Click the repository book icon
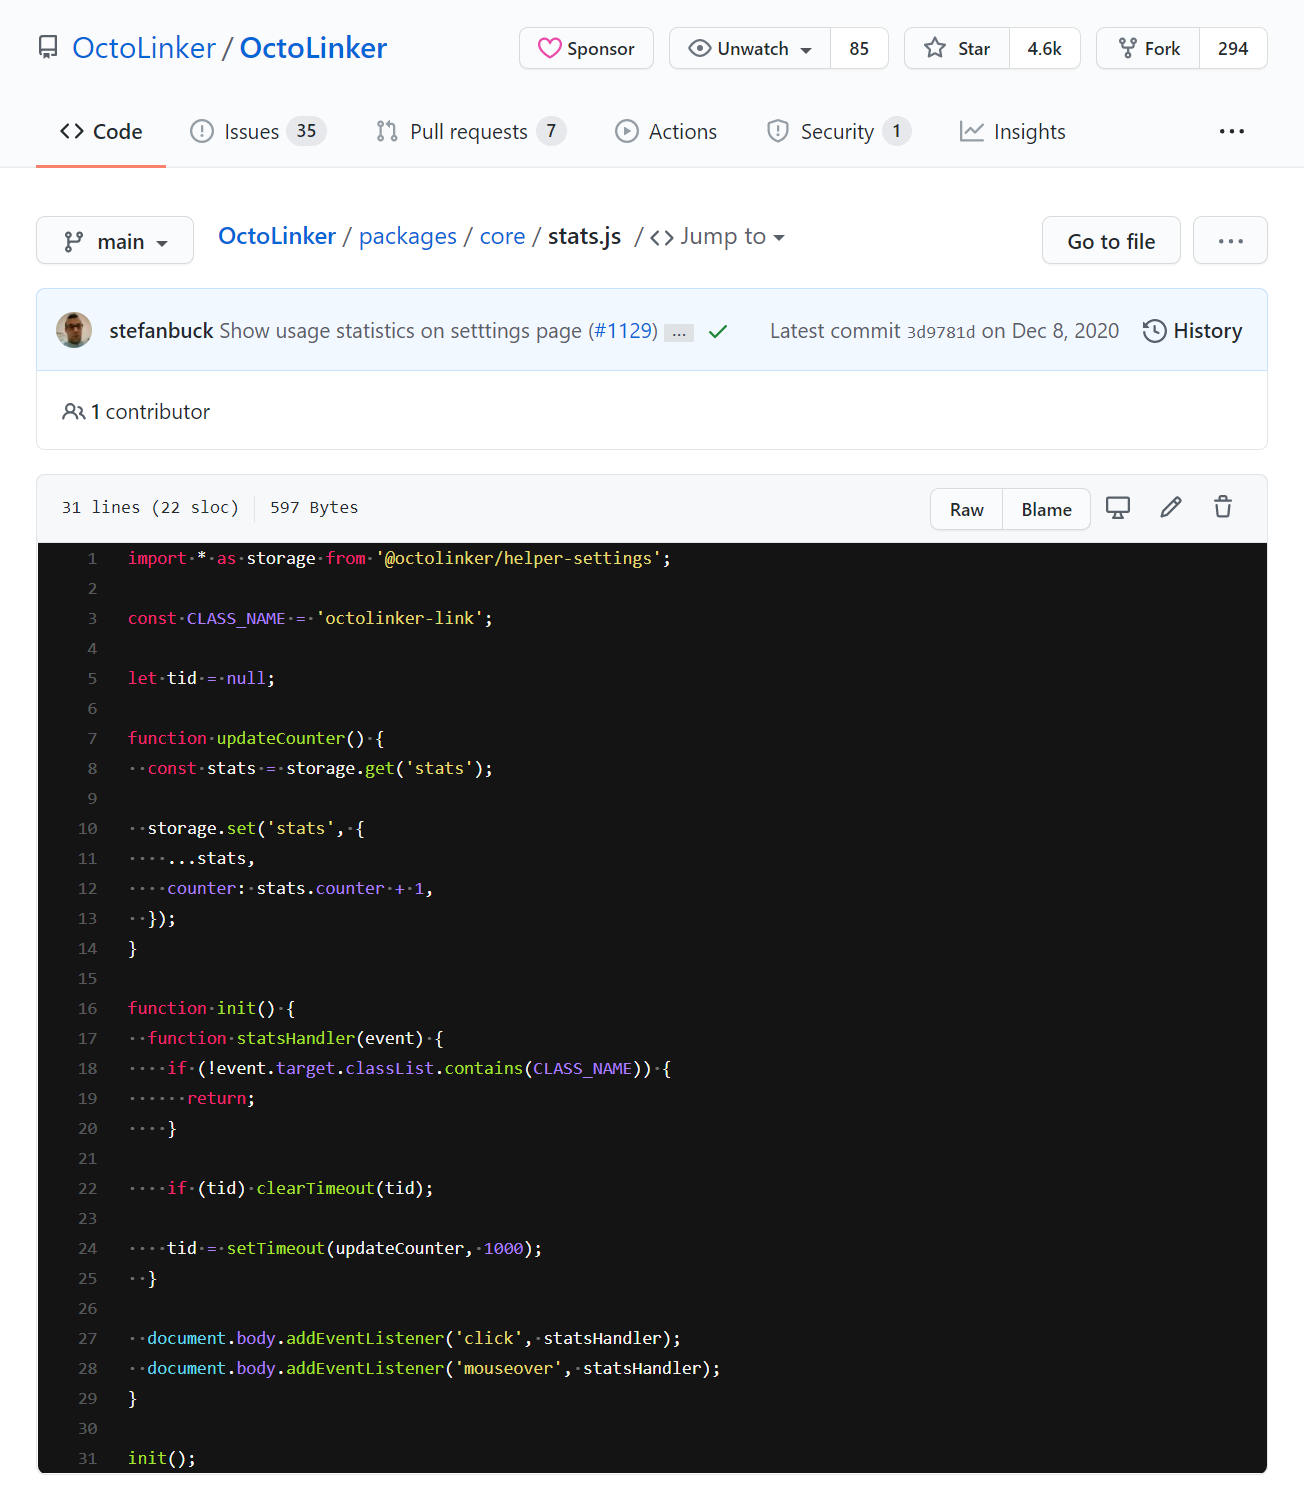Image resolution: width=1304 pixels, height=1505 pixels. 48,47
